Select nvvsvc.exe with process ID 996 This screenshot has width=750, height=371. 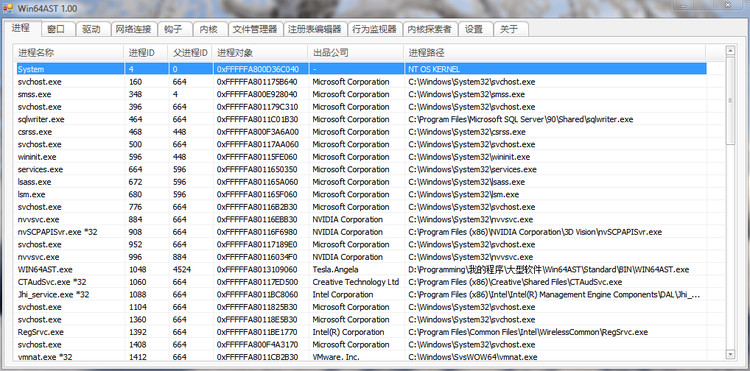(361, 257)
